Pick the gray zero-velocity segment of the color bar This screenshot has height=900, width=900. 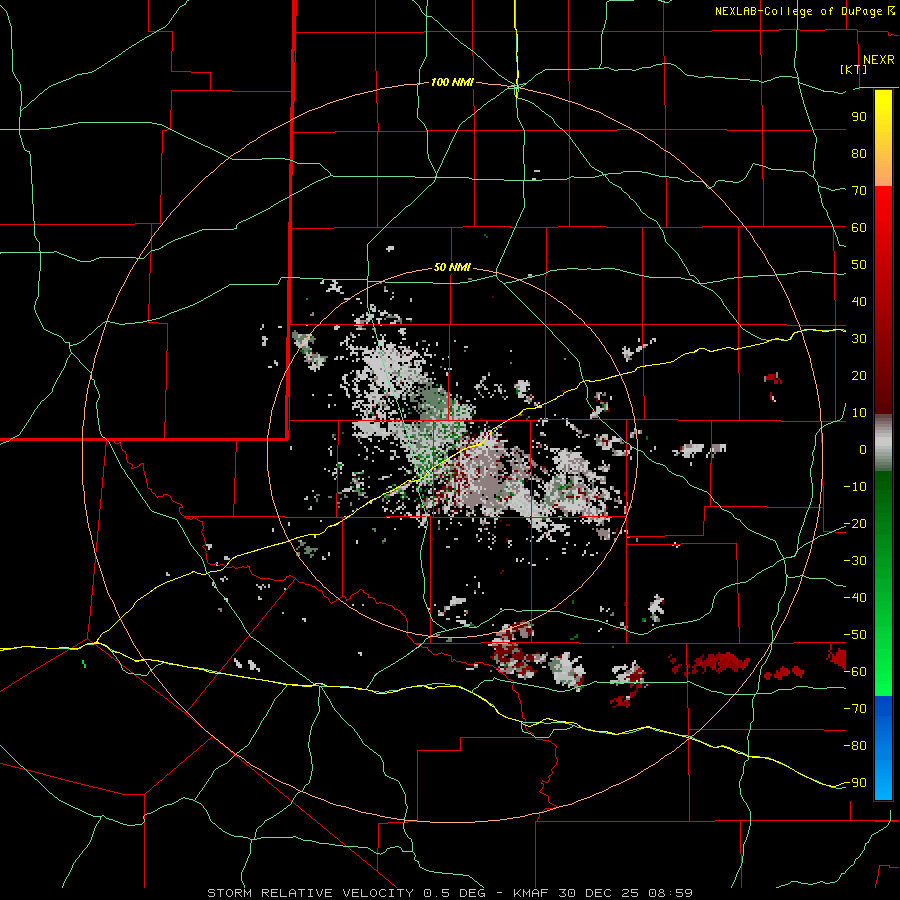pyautogui.click(x=883, y=443)
